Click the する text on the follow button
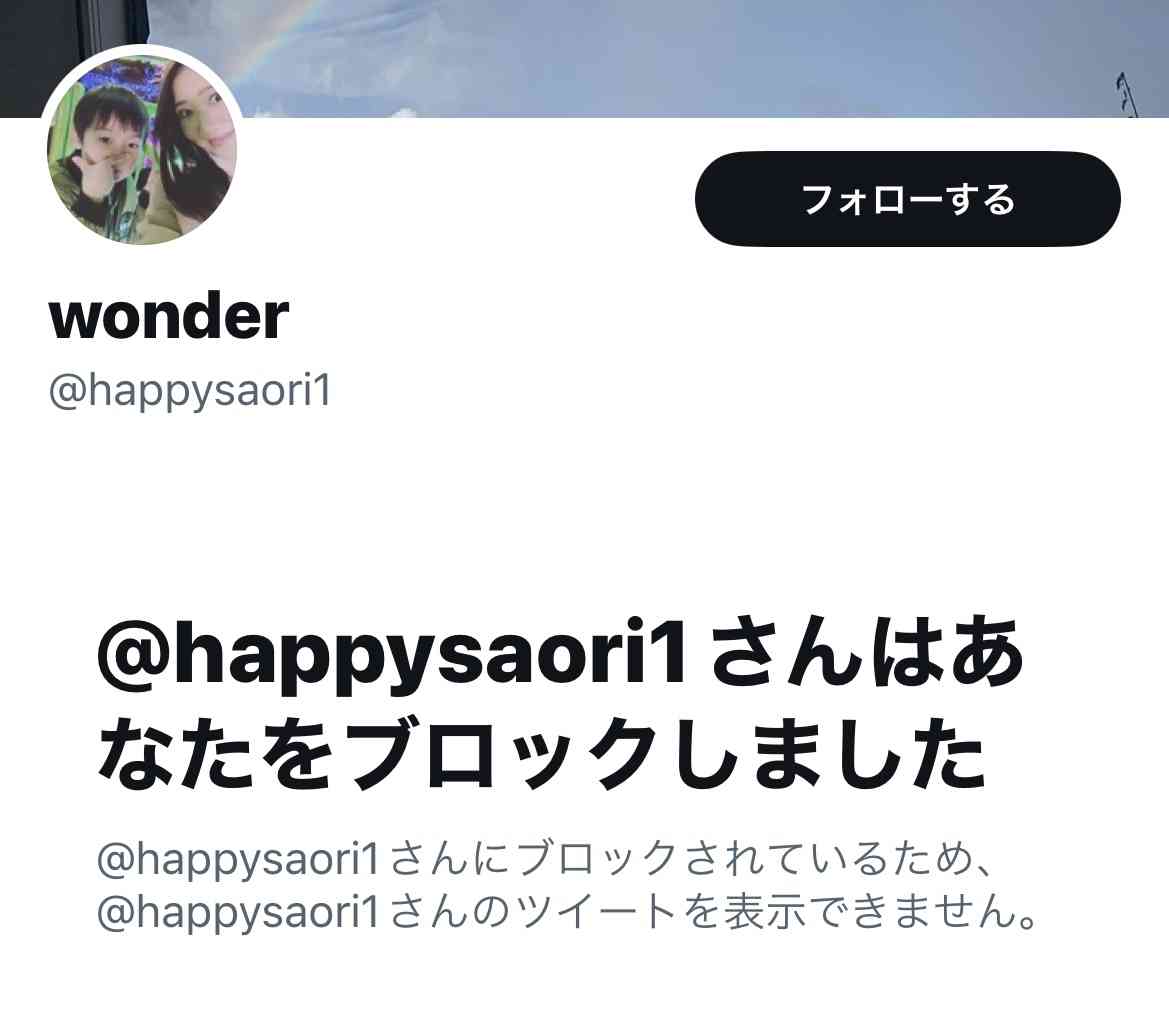 tap(980, 200)
